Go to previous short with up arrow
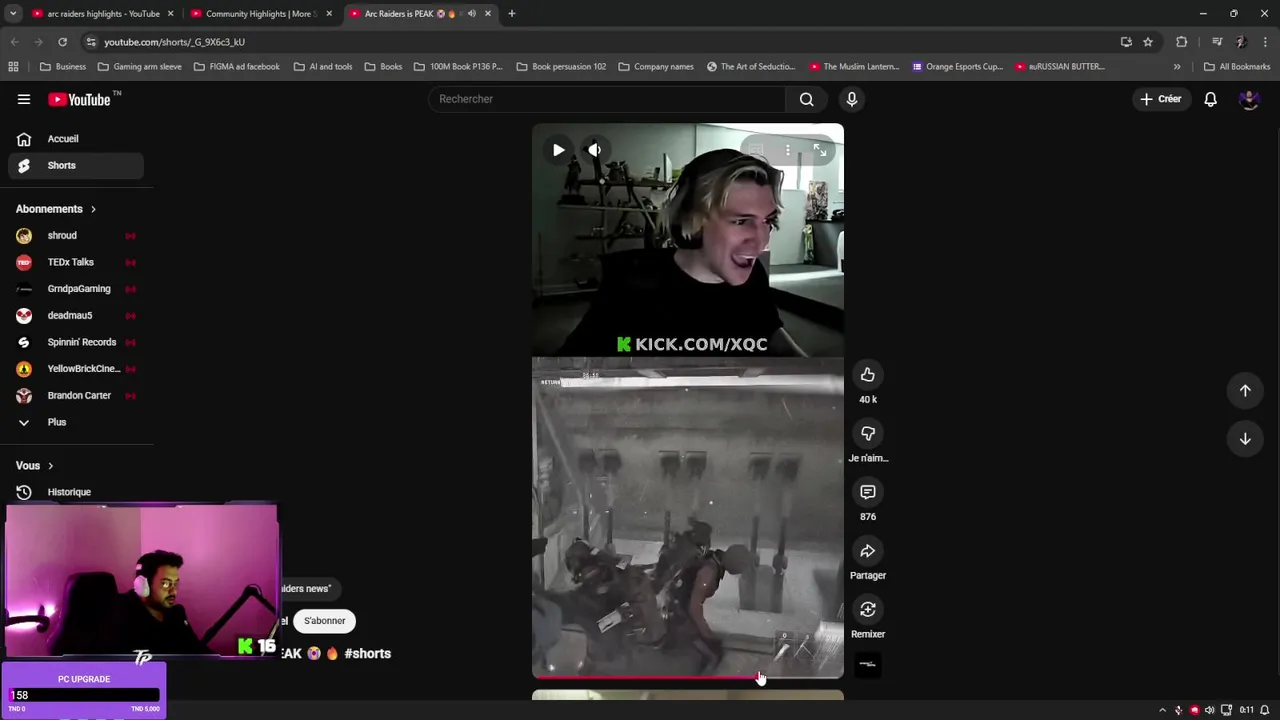 (x=1245, y=391)
